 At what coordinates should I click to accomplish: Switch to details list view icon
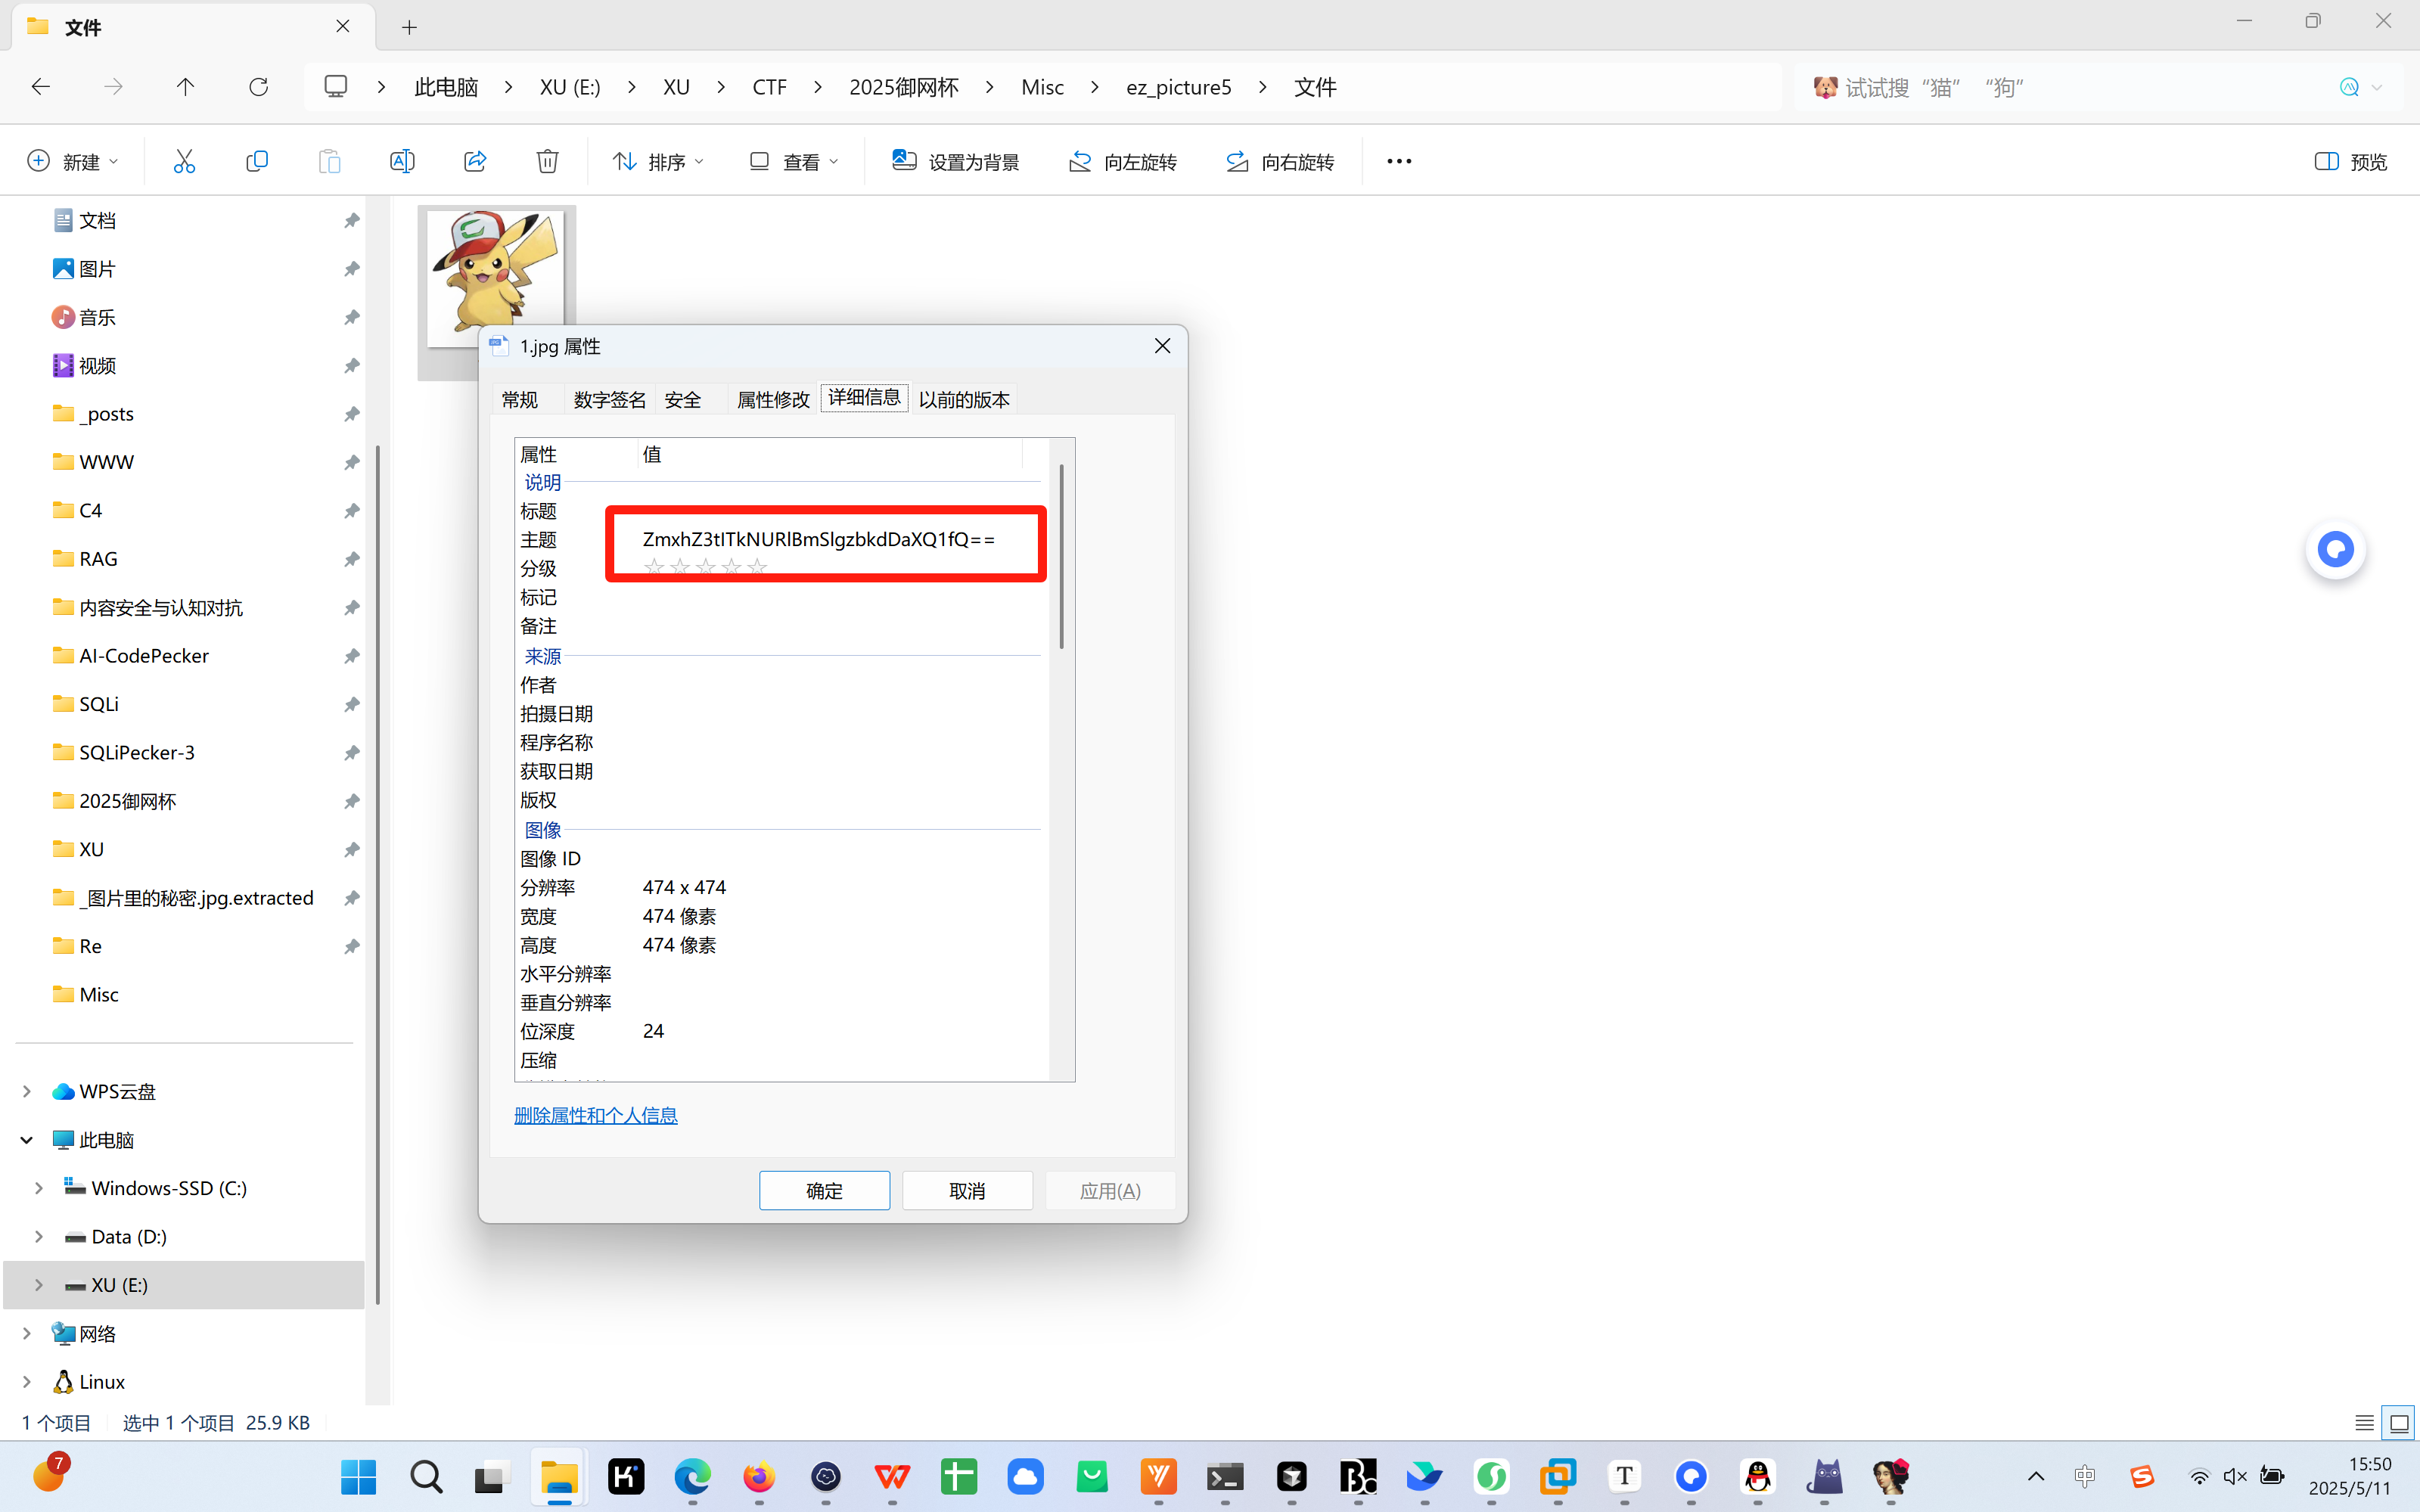click(x=2364, y=1422)
